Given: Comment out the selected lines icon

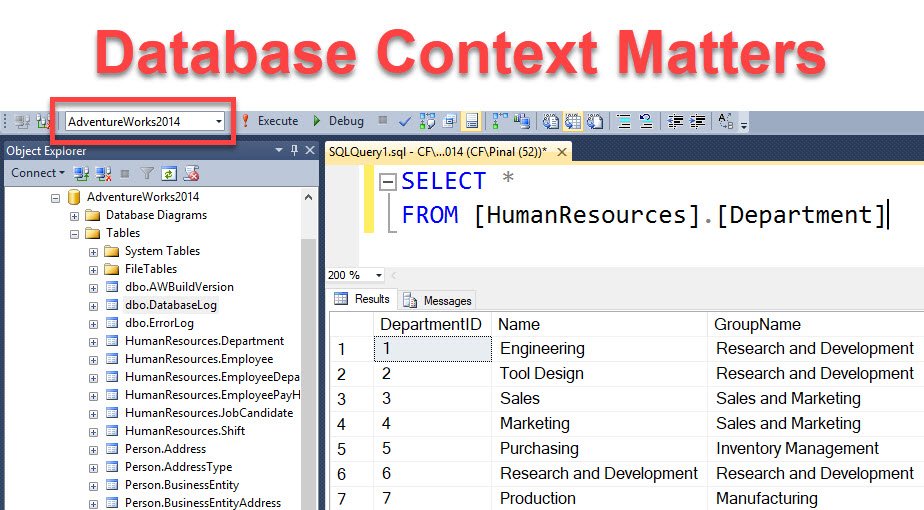Looking at the screenshot, I should tap(623, 121).
